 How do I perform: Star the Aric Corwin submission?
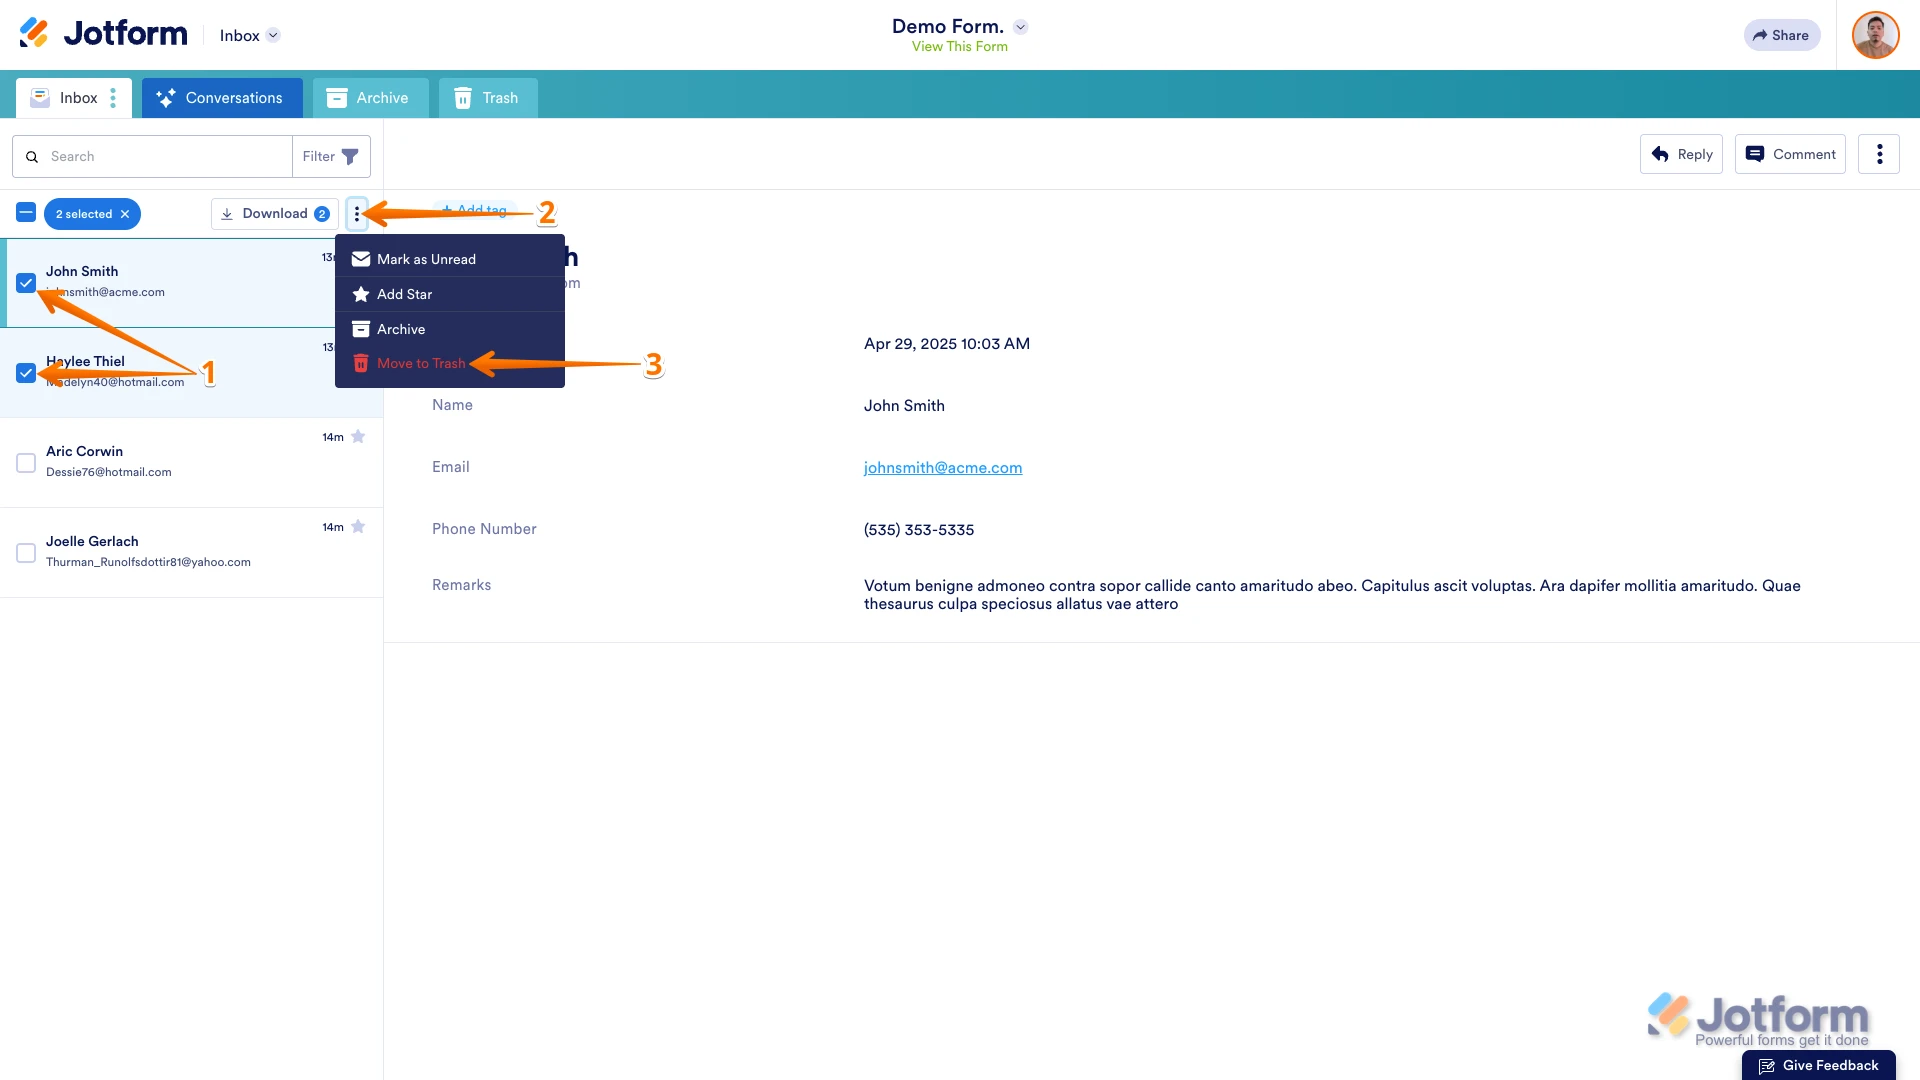coord(359,436)
